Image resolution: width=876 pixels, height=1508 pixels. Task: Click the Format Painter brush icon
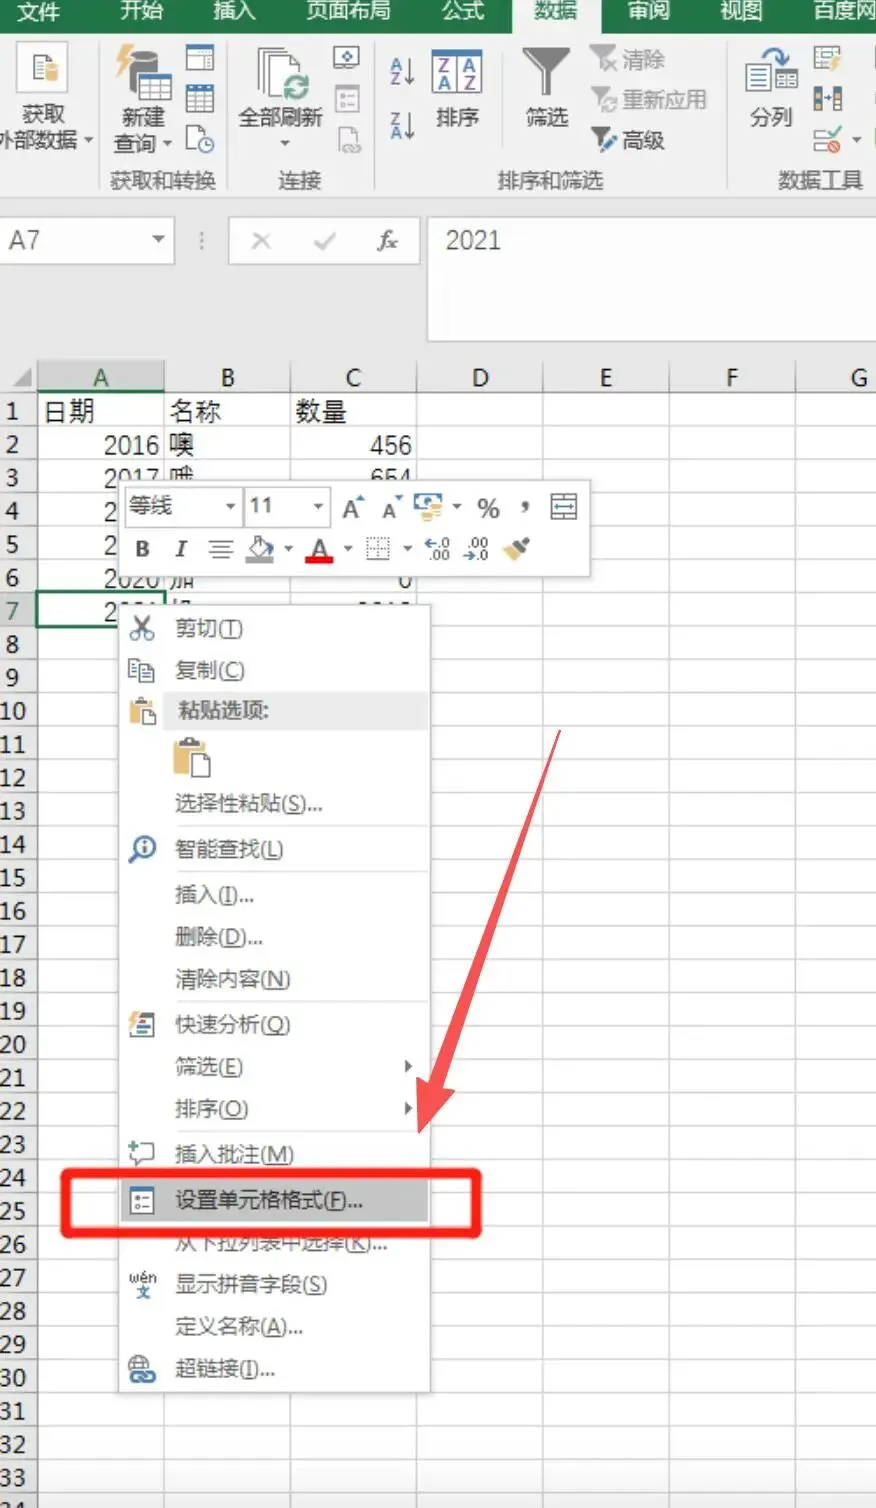516,548
